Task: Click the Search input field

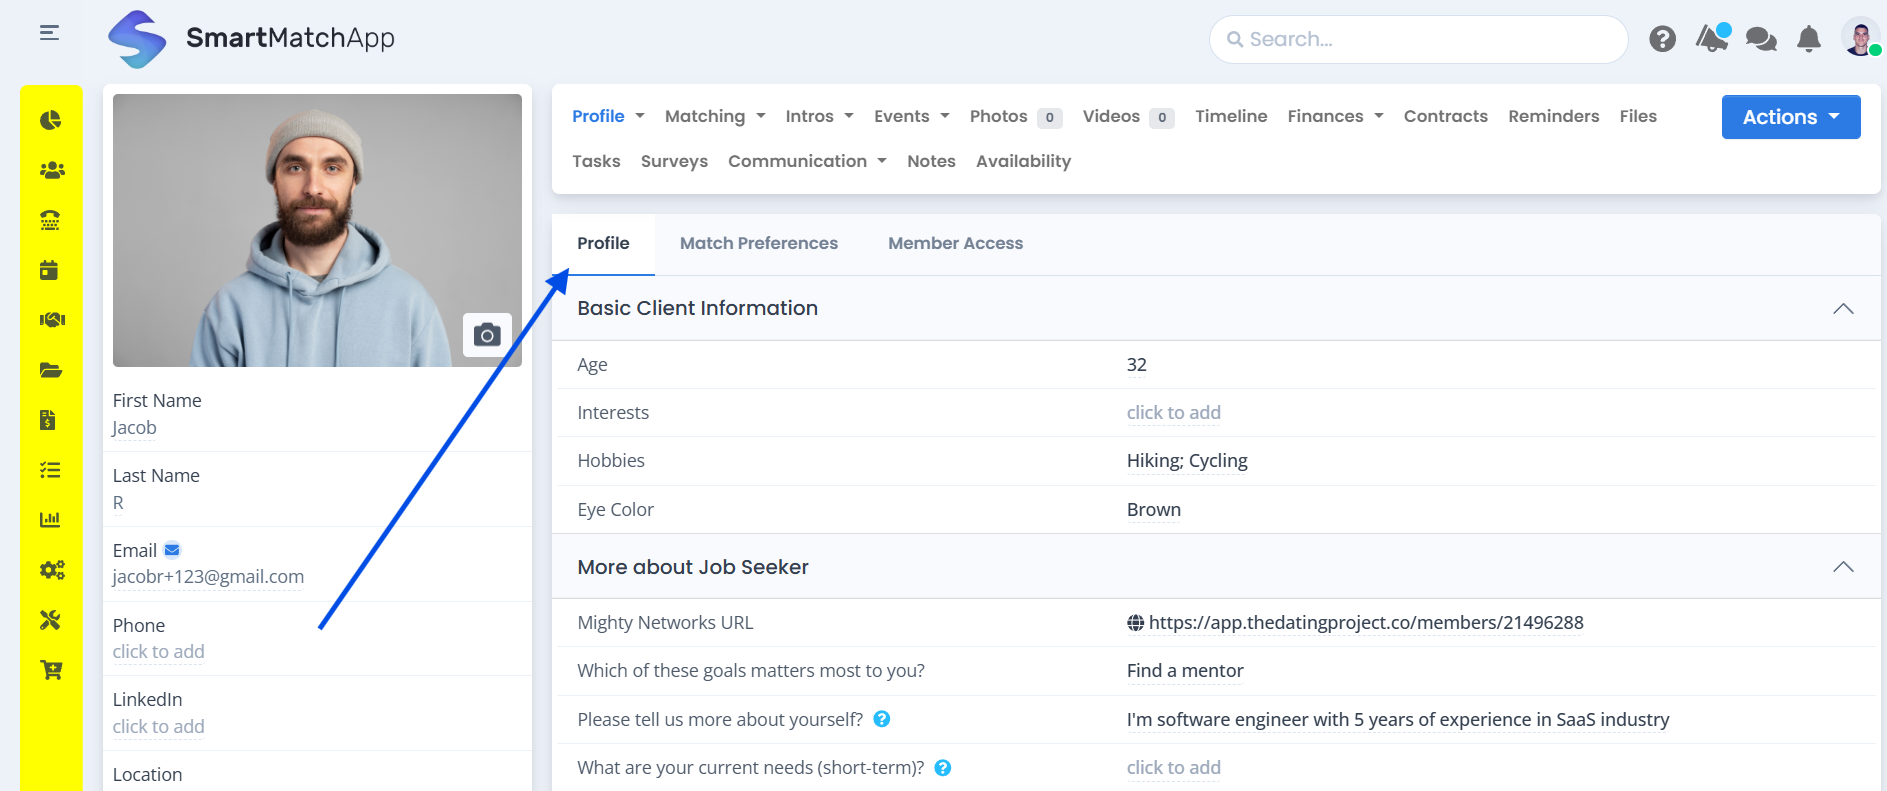Action: [x=1418, y=39]
